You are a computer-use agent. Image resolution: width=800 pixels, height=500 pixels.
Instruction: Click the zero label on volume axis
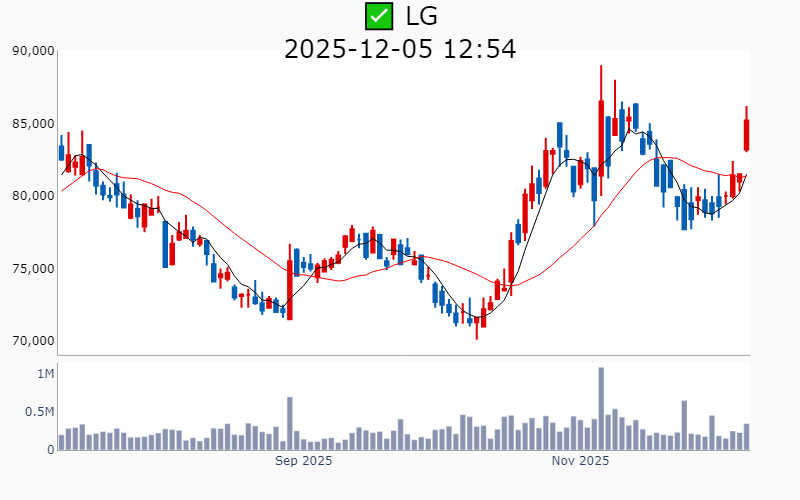tap(51, 450)
